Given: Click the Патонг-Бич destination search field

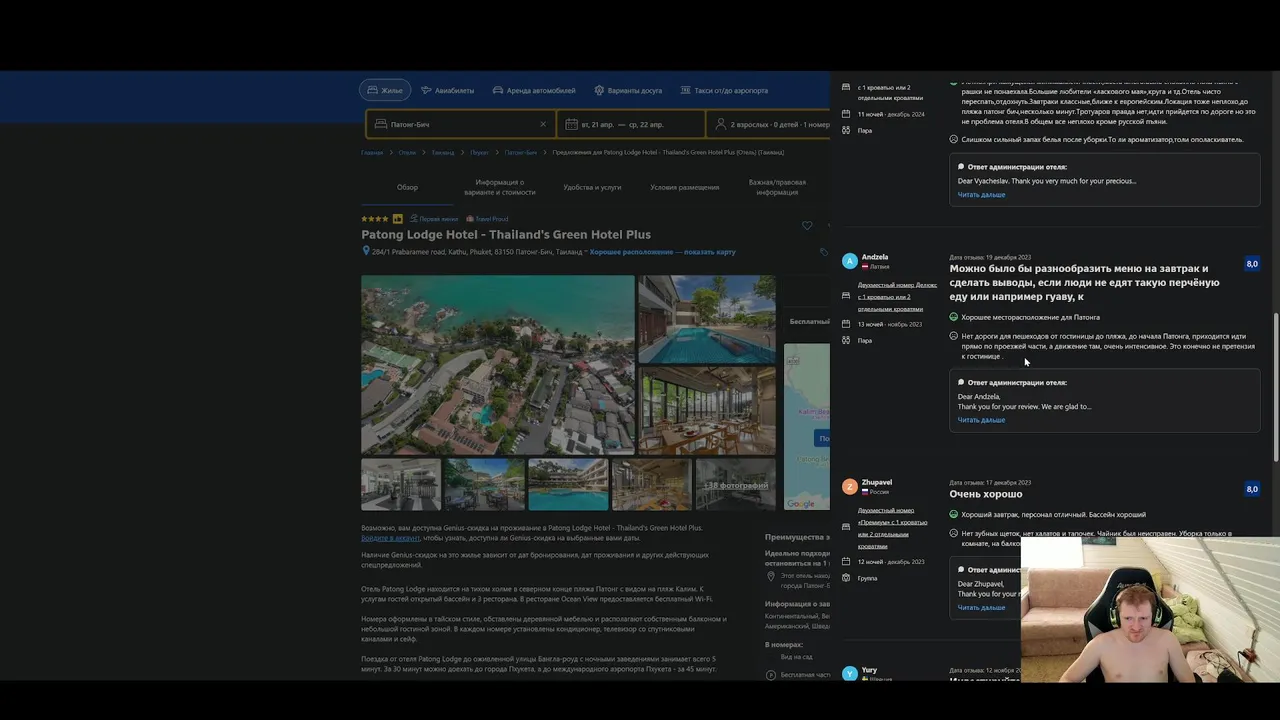Looking at the screenshot, I should (x=462, y=124).
